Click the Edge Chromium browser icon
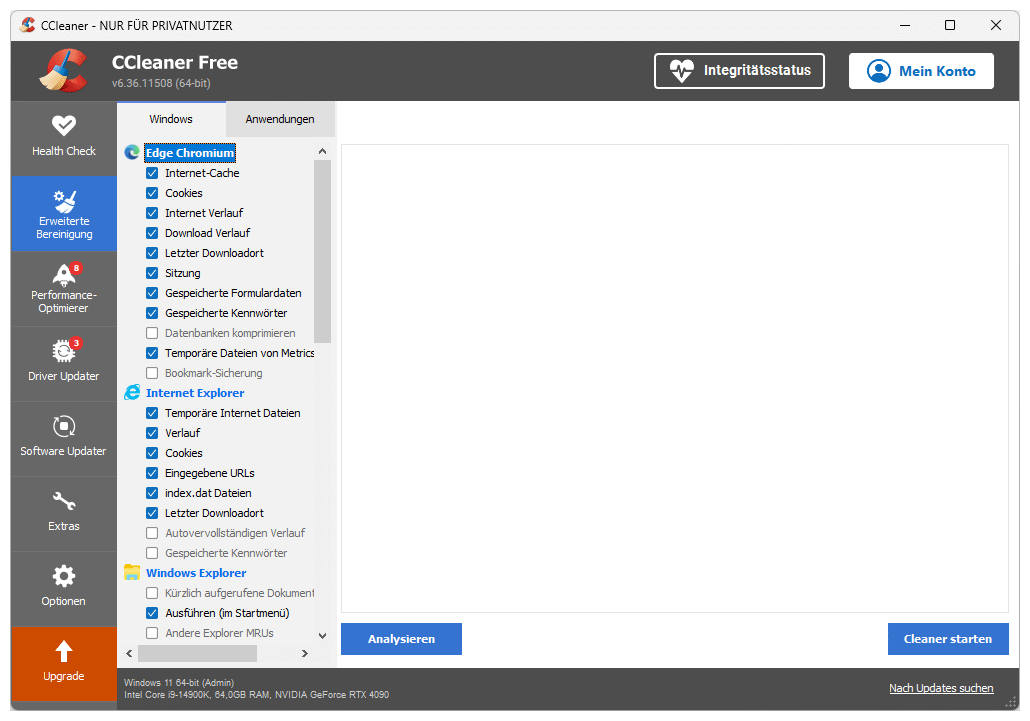 click(132, 152)
